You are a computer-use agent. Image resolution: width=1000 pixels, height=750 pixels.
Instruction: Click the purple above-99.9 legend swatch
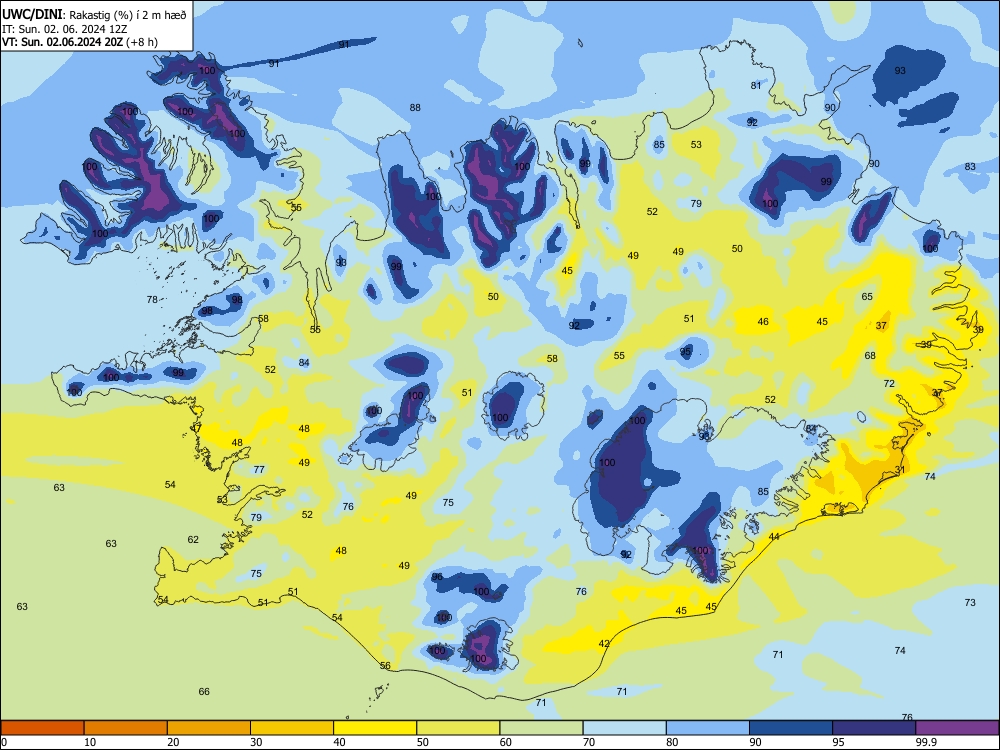pyautogui.click(x=957, y=728)
